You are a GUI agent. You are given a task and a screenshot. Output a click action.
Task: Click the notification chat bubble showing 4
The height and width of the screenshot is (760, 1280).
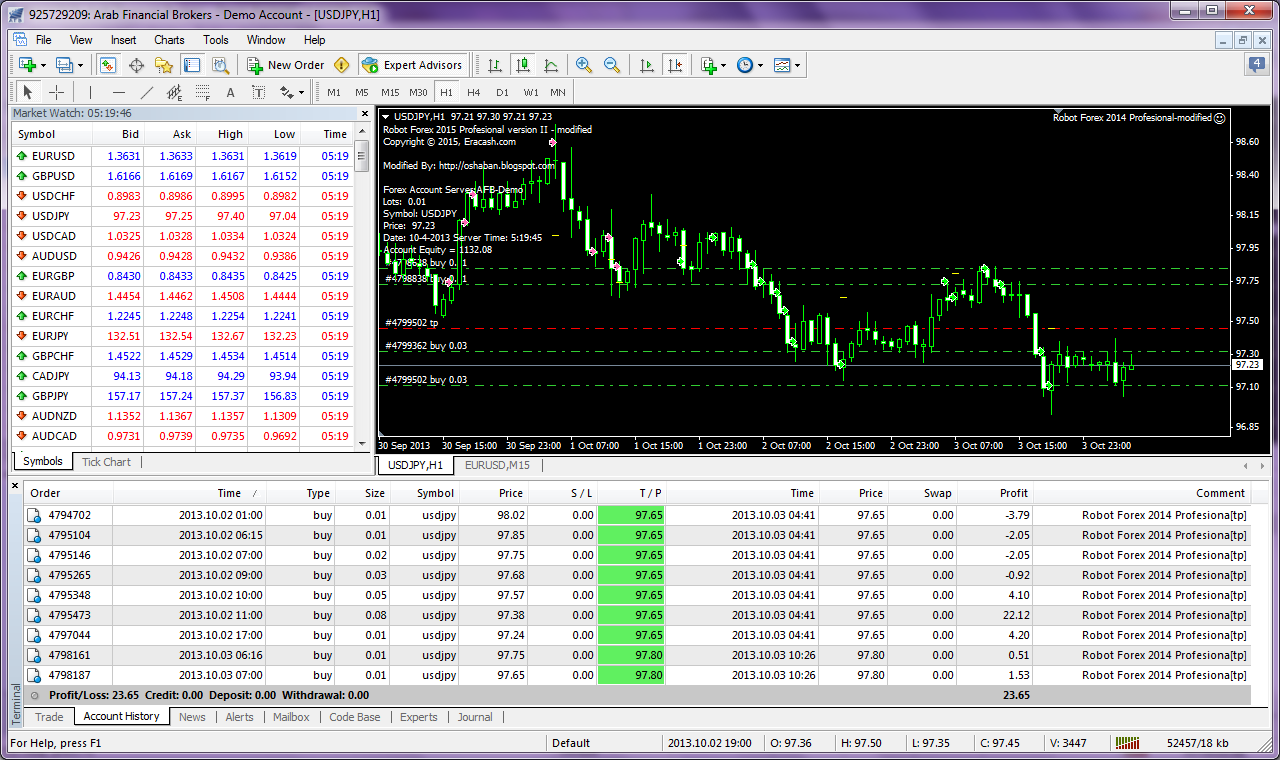click(x=1256, y=65)
